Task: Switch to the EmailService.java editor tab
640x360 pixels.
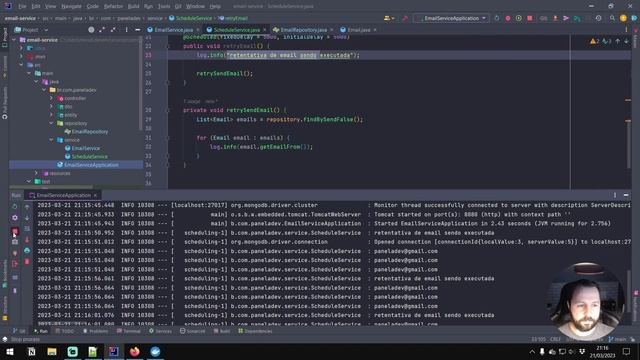Action: click(x=173, y=30)
